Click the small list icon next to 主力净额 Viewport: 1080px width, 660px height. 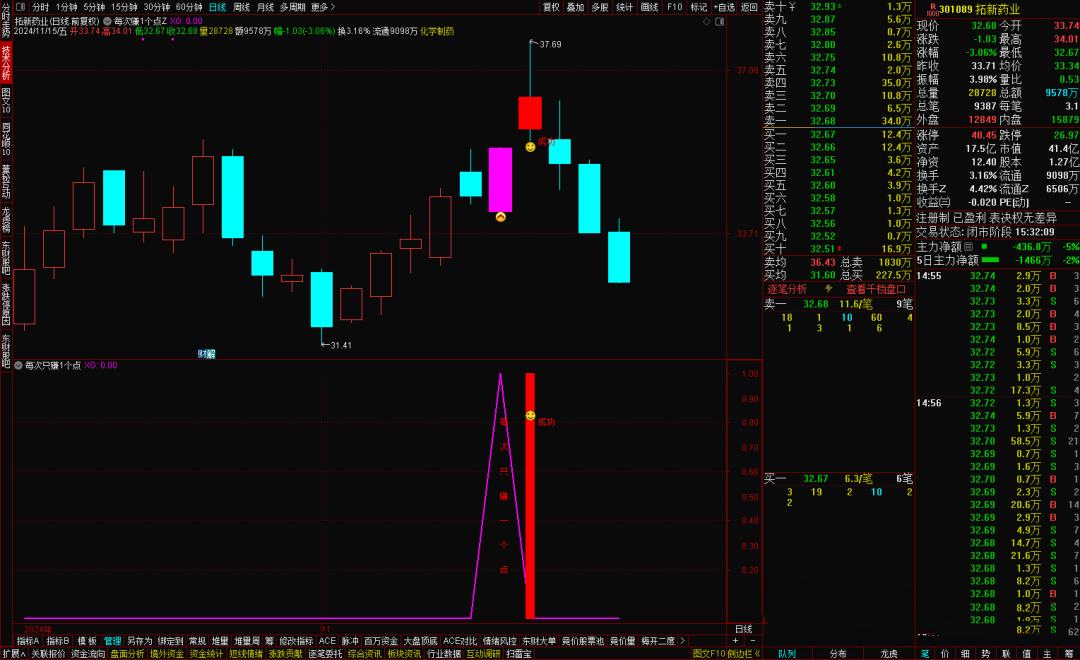(968, 246)
